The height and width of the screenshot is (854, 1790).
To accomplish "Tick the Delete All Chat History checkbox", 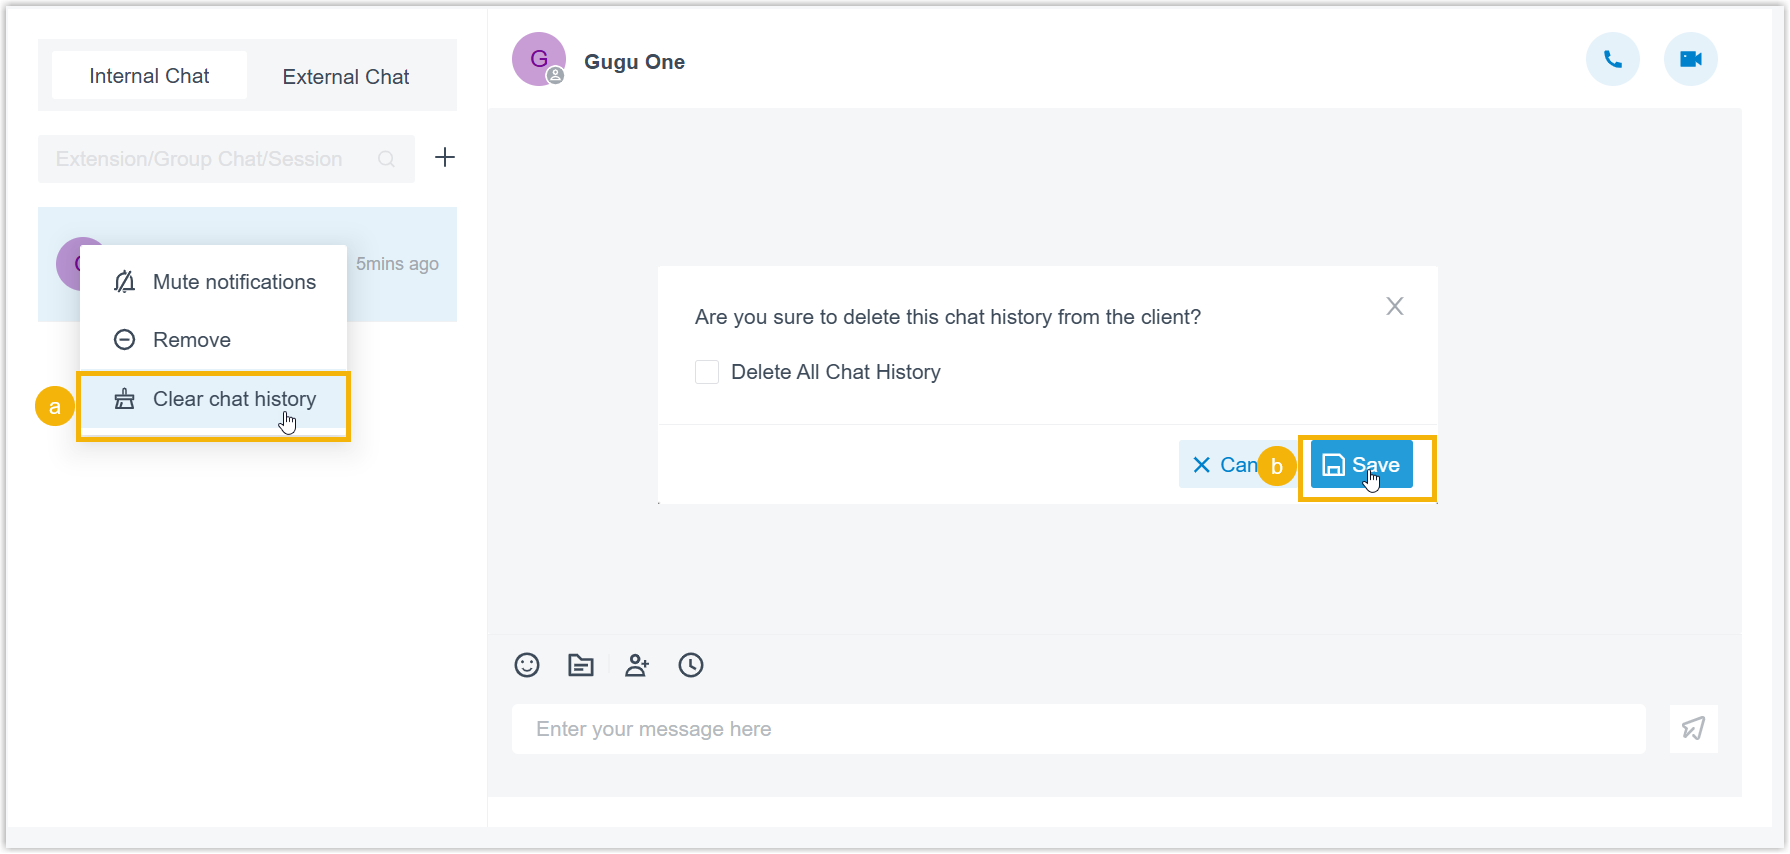I will pos(707,372).
